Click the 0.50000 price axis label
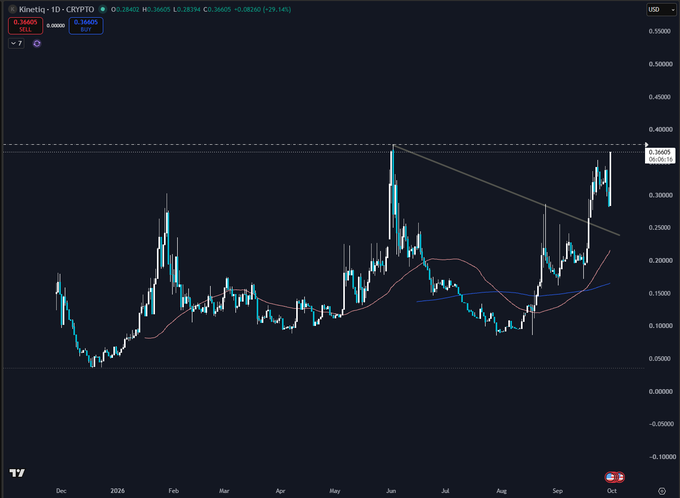 [660, 64]
